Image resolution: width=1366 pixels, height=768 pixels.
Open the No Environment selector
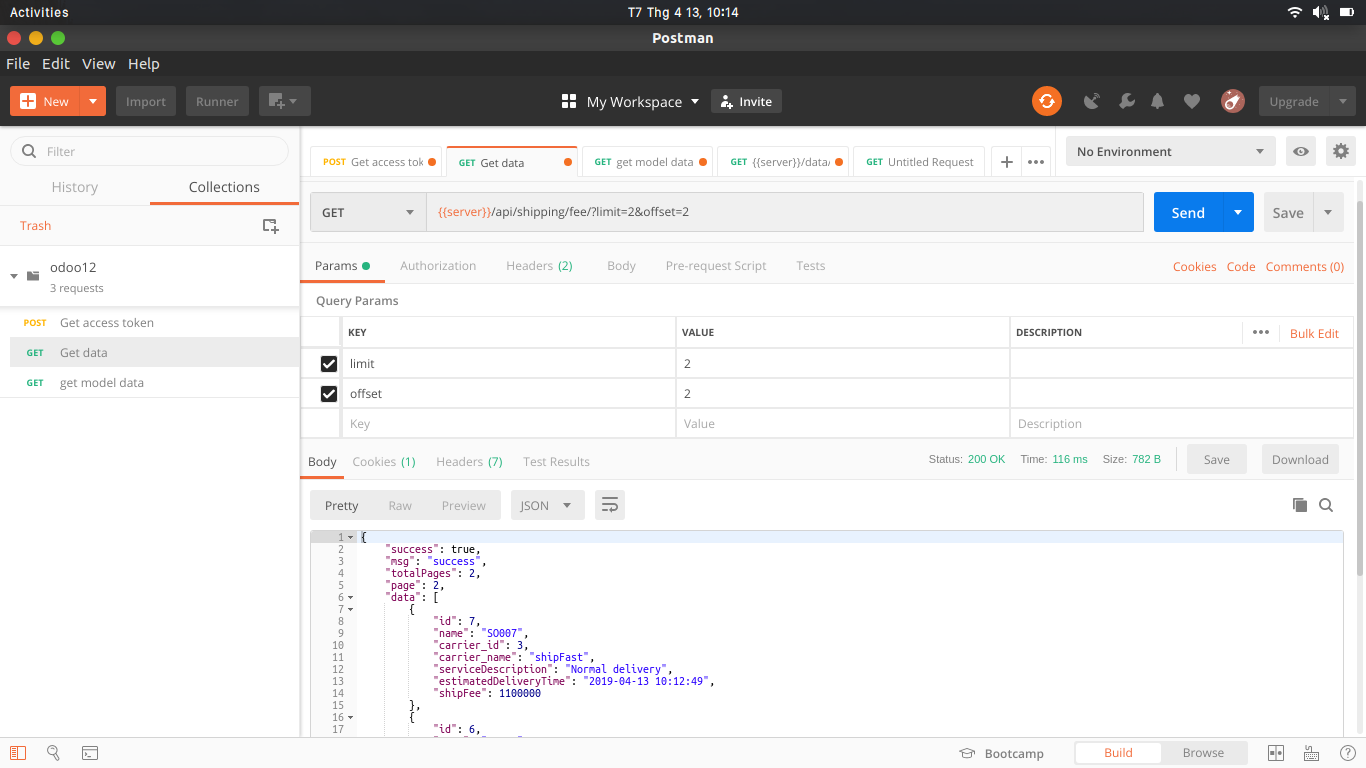click(x=1170, y=152)
